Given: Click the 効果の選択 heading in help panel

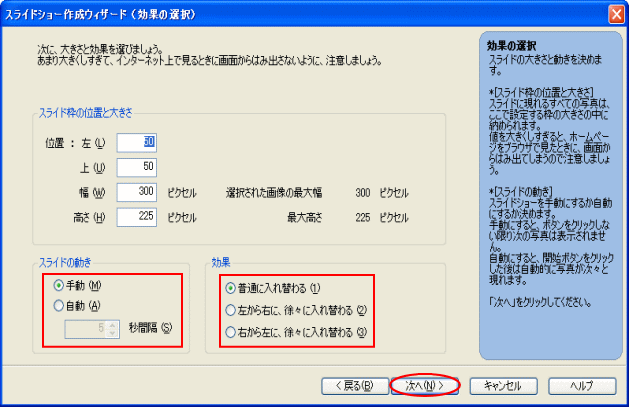Looking at the screenshot, I should [511, 46].
